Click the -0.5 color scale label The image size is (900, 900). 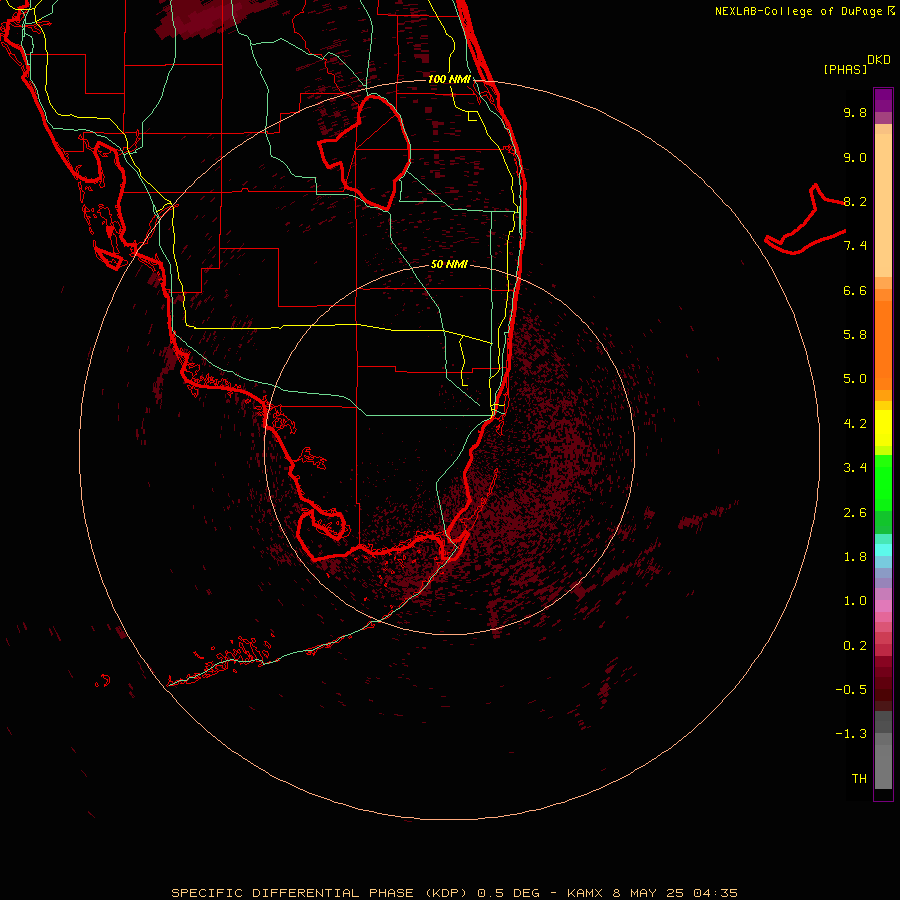pos(851,690)
